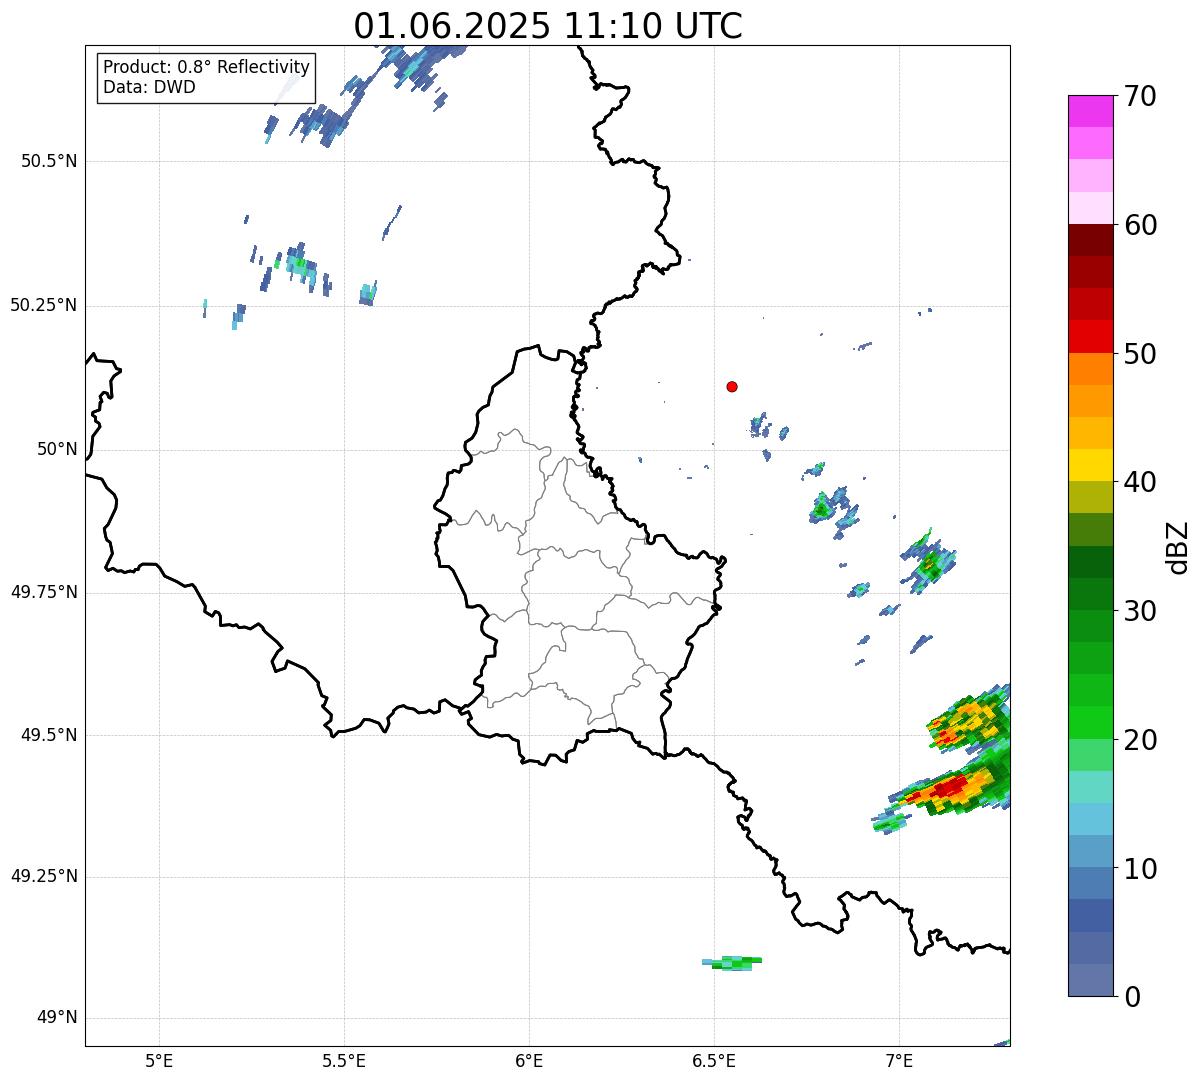This screenshot has width=1202, height=1081.
Task: Click the cyan-green echo near 50.3°N 5.4°E
Action: [x=300, y=265]
